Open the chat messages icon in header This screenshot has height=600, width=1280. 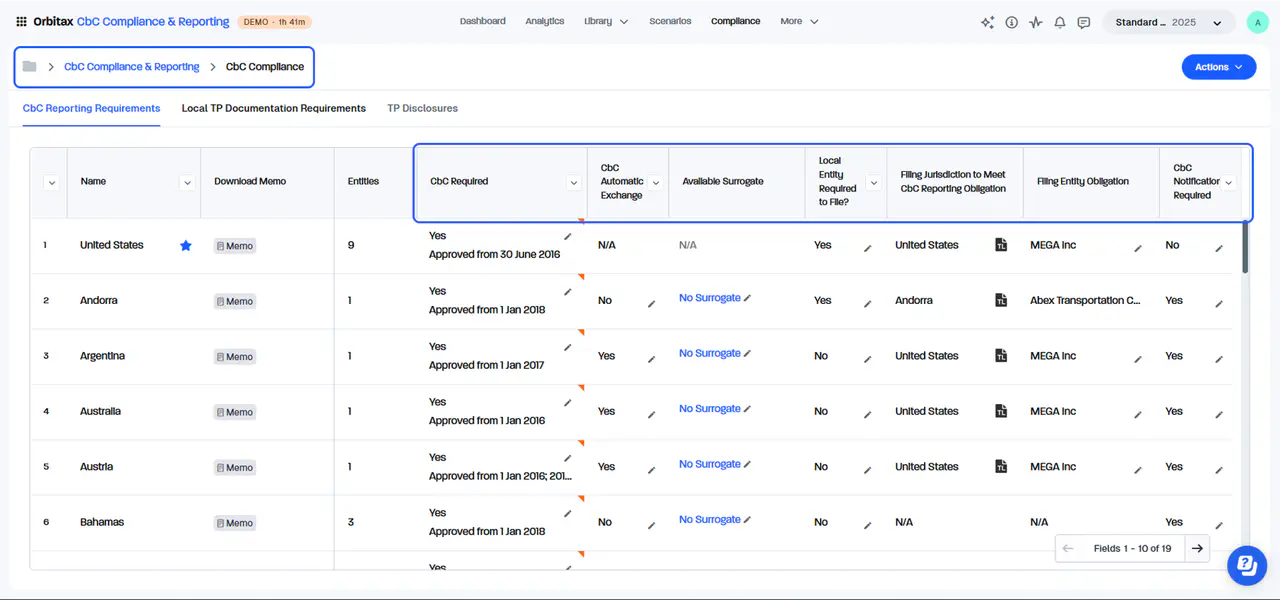[1083, 22]
